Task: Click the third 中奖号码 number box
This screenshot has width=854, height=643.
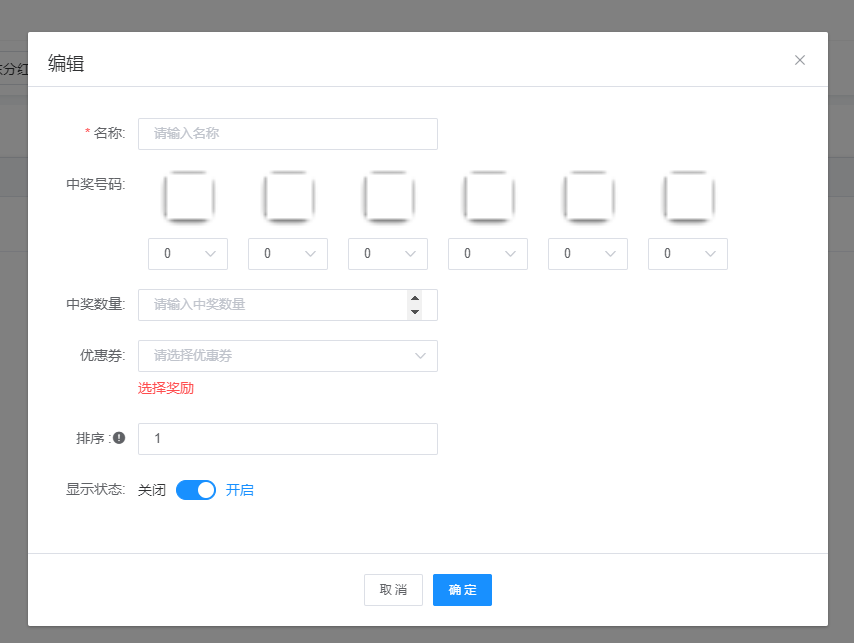Action: pos(388,195)
